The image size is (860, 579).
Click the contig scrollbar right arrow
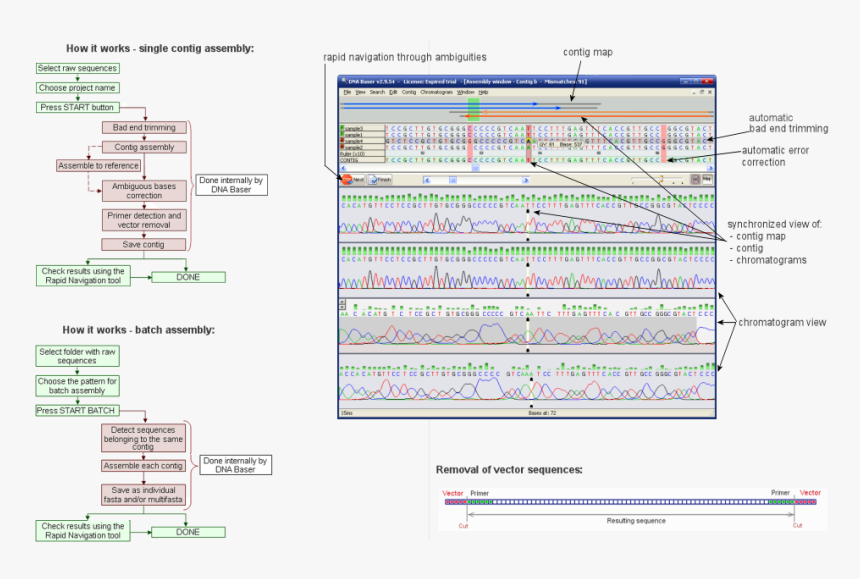711,168
